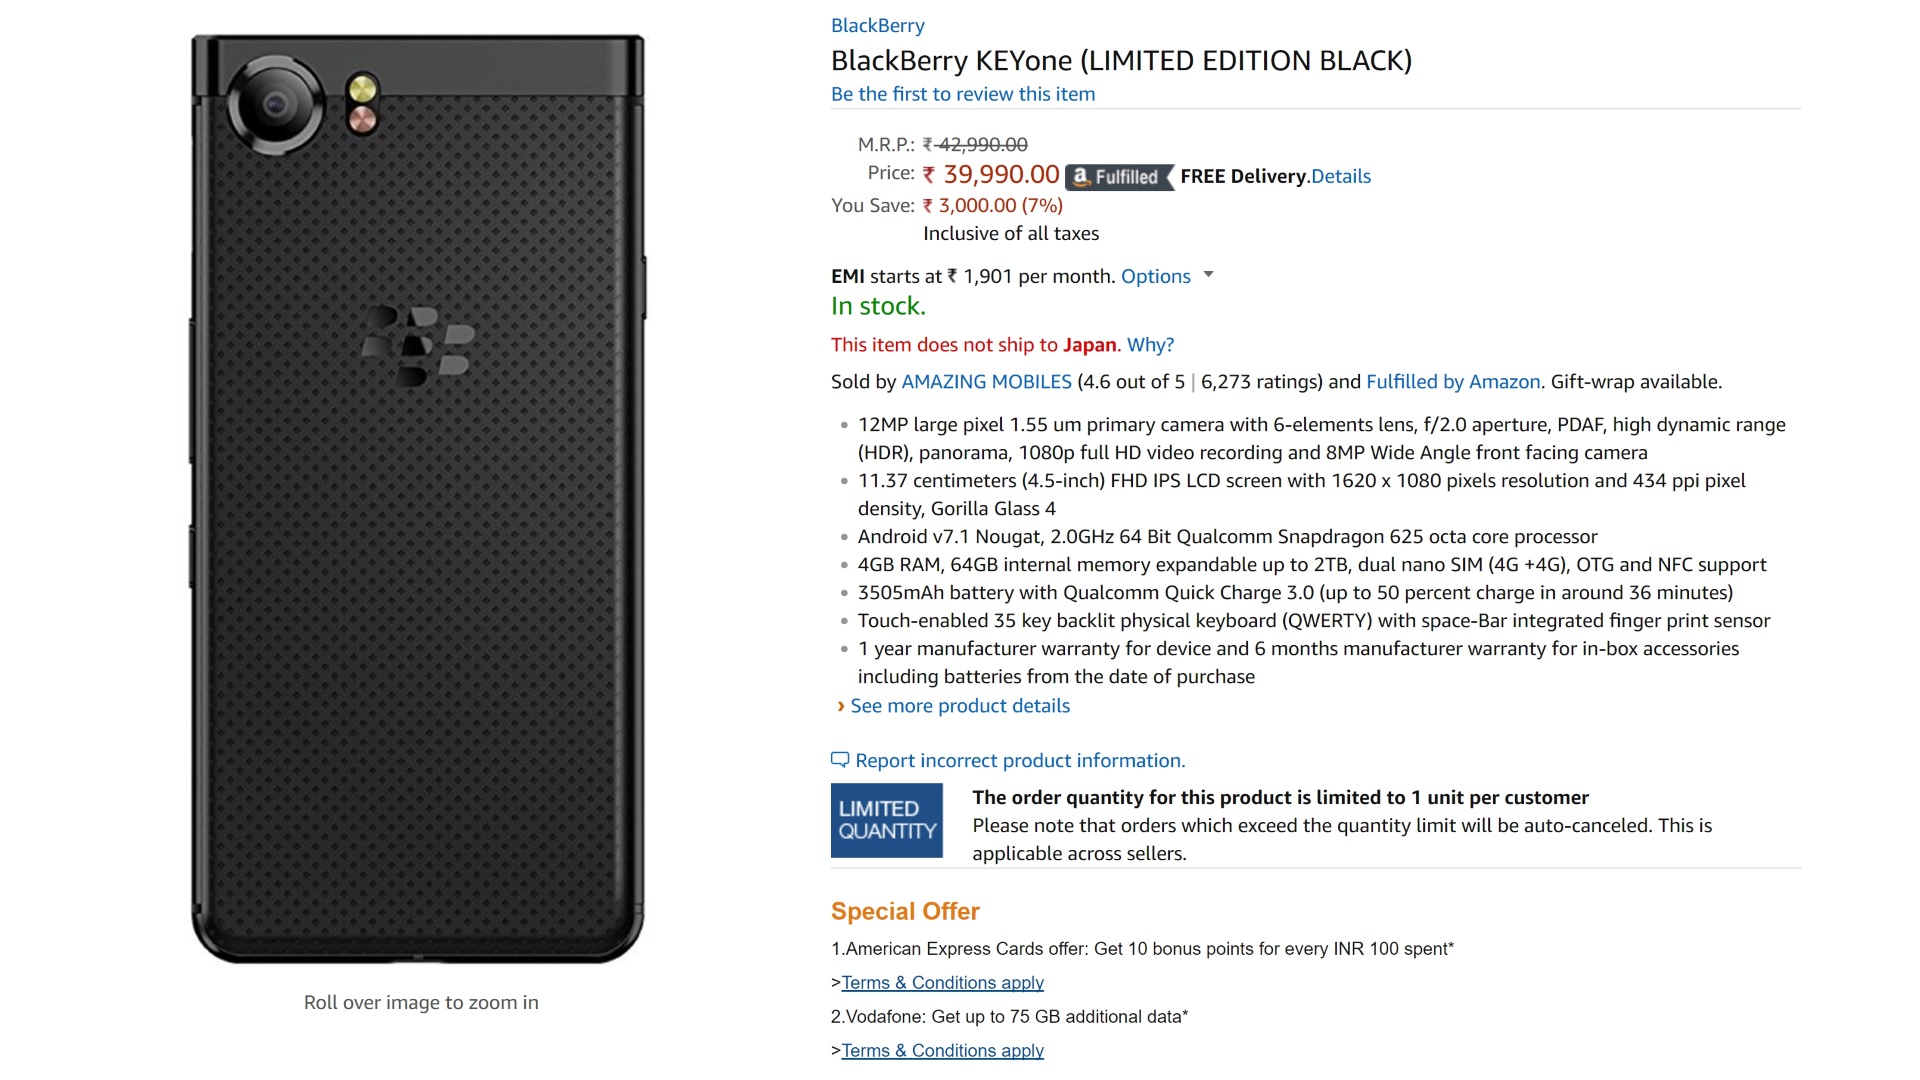1920x1080 pixels.
Task: Click the product title heading
Action: coord(1120,61)
